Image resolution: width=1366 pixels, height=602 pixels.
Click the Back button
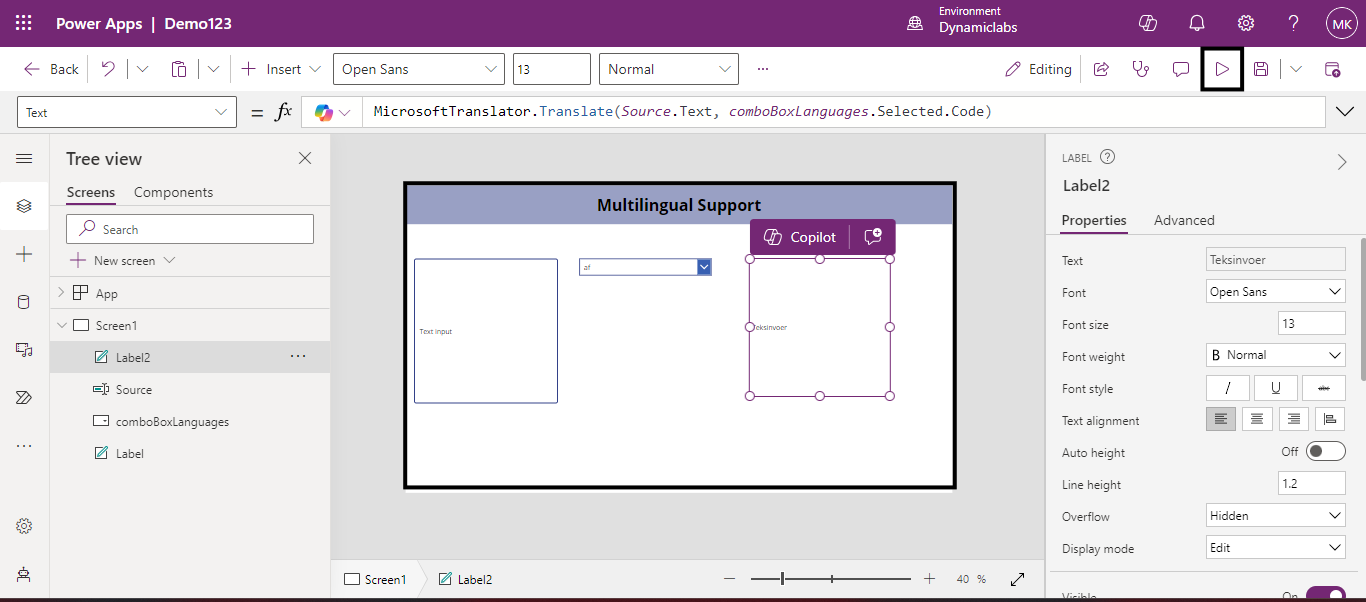click(x=52, y=69)
